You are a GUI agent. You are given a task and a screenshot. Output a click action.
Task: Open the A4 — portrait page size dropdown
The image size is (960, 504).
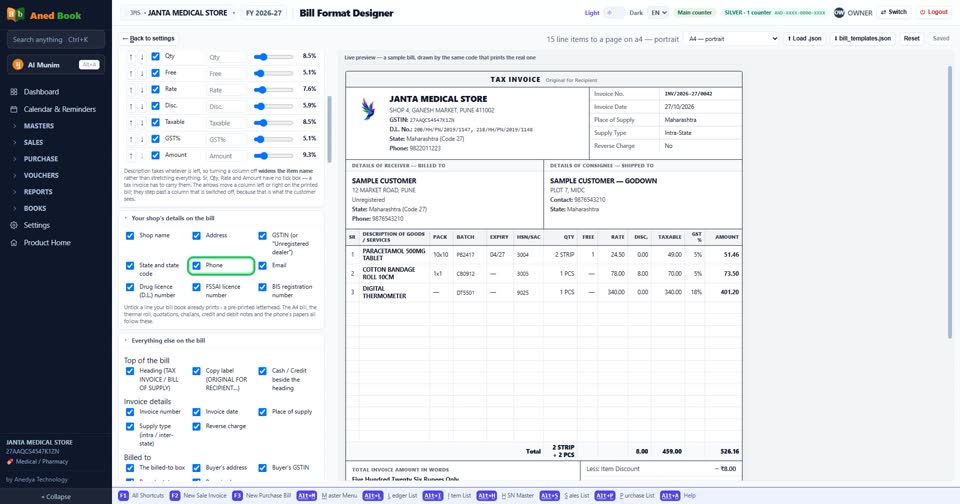tap(731, 39)
